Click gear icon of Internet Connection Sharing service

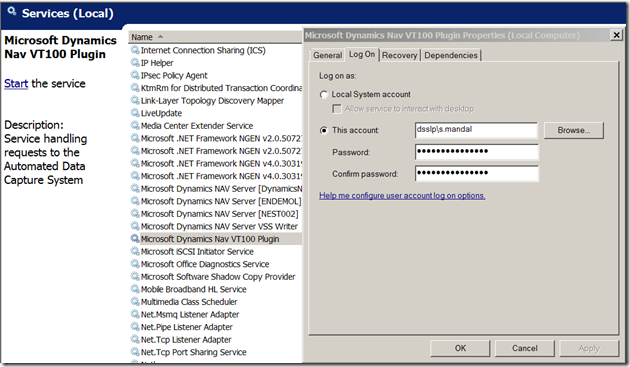(135, 50)
